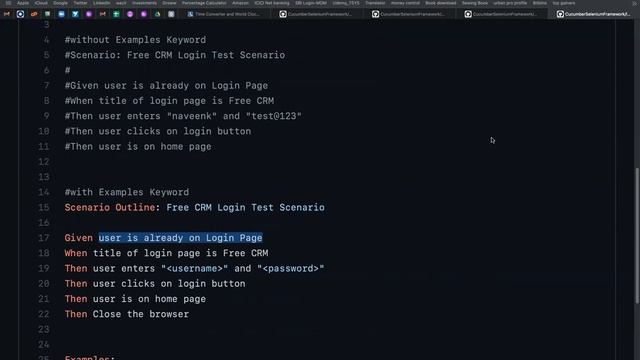Screen dimensions: 640x360
Task: Click line number 22 in the gutter
Action: (x=44, y=314)
